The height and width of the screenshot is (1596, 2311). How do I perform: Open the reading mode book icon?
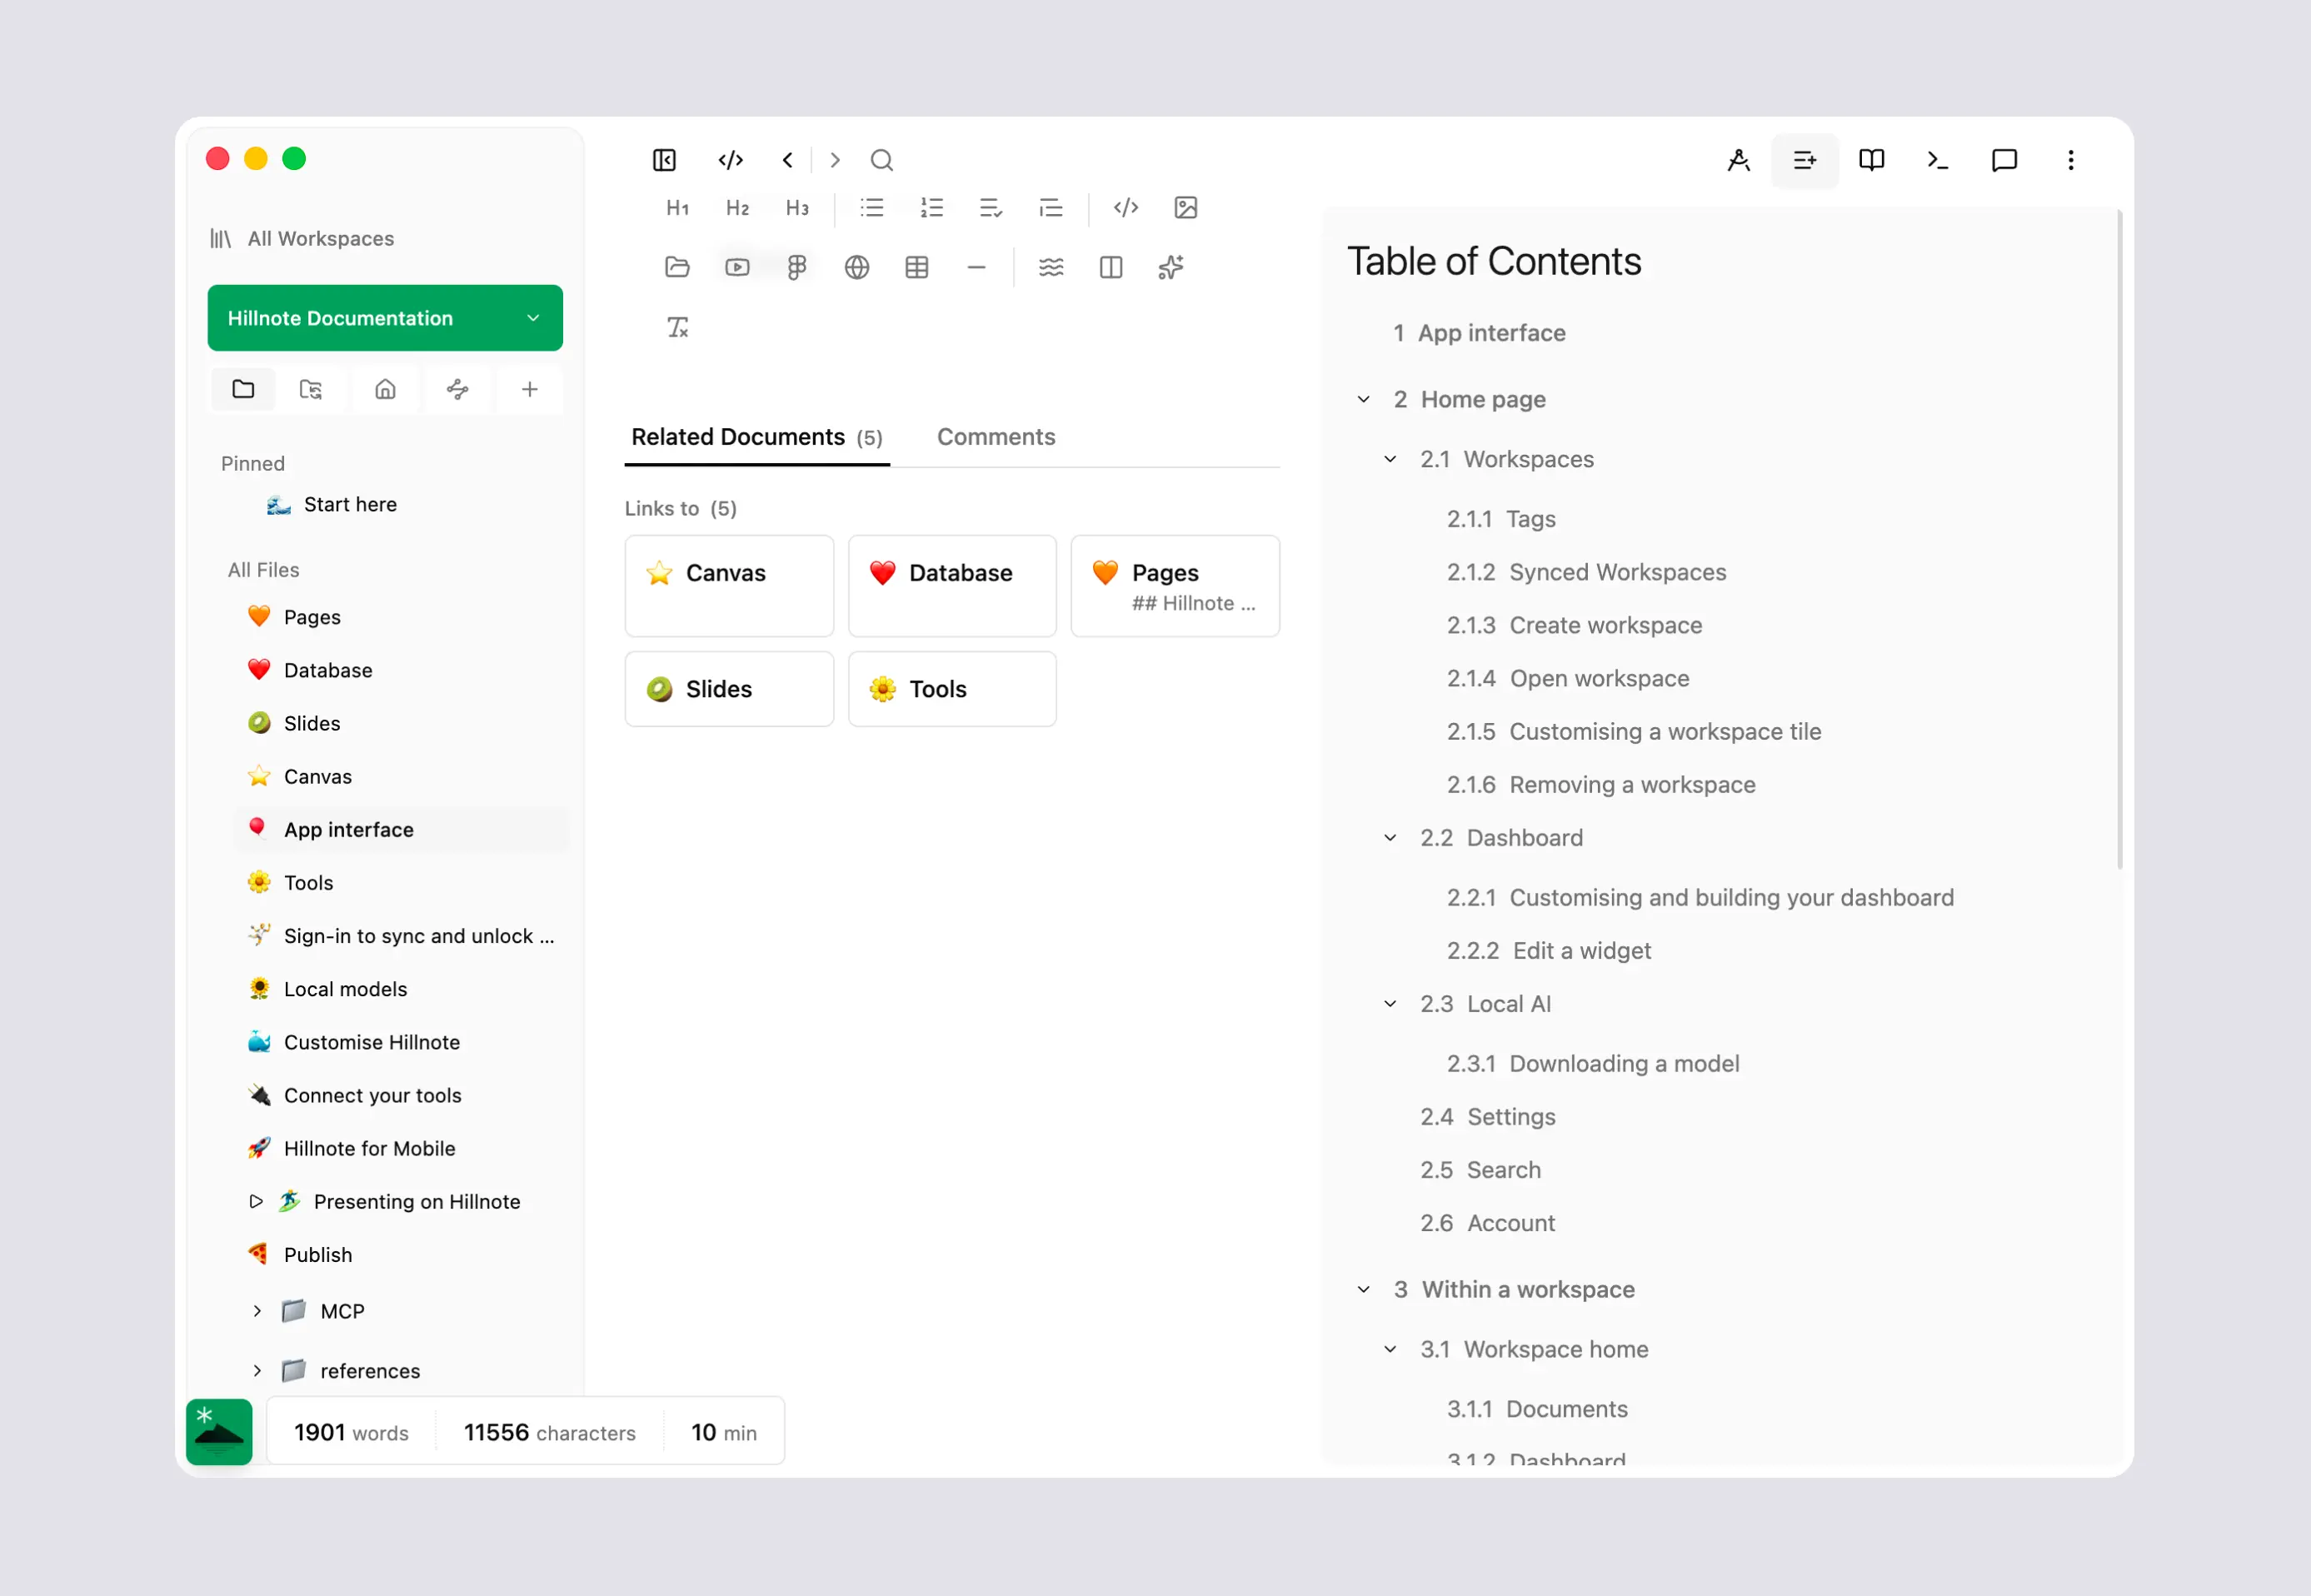pyautogui.click(x=1871, y=160)
